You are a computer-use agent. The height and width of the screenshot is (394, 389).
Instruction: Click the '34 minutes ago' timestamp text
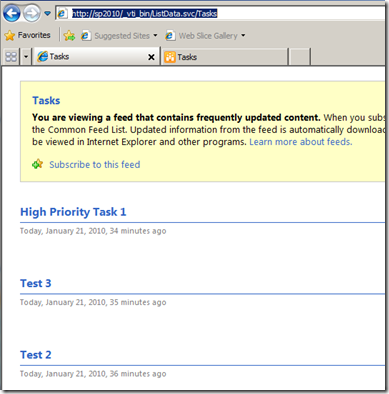point(138,231)
